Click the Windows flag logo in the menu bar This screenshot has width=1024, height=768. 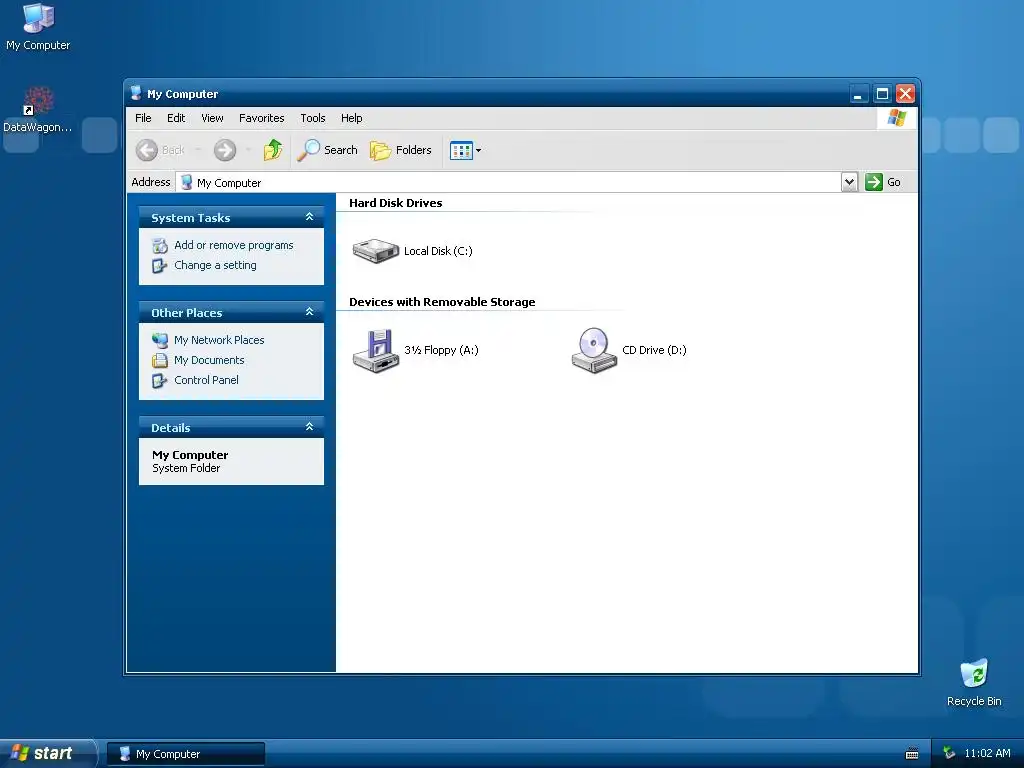(x=897, y=118)
